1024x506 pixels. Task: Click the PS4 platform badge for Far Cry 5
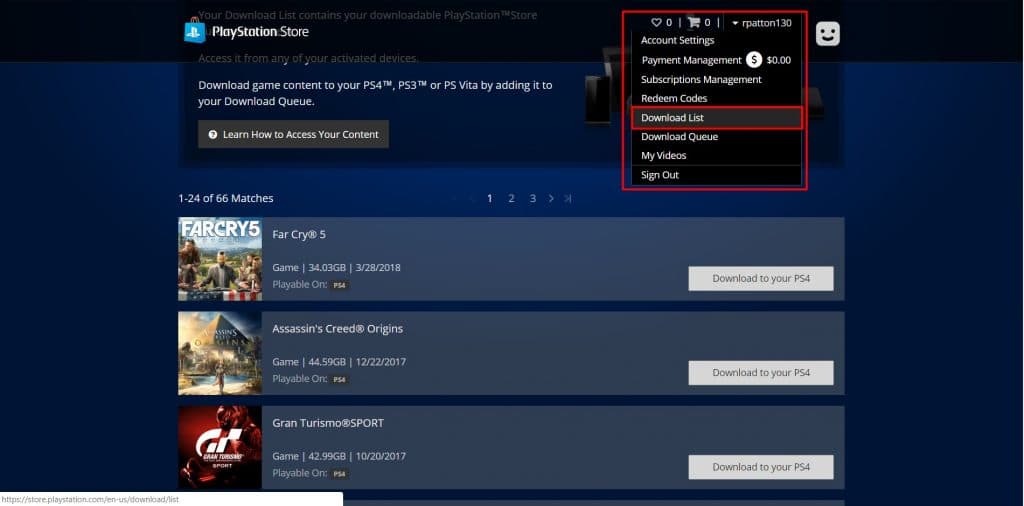click(x=340, y=285)
